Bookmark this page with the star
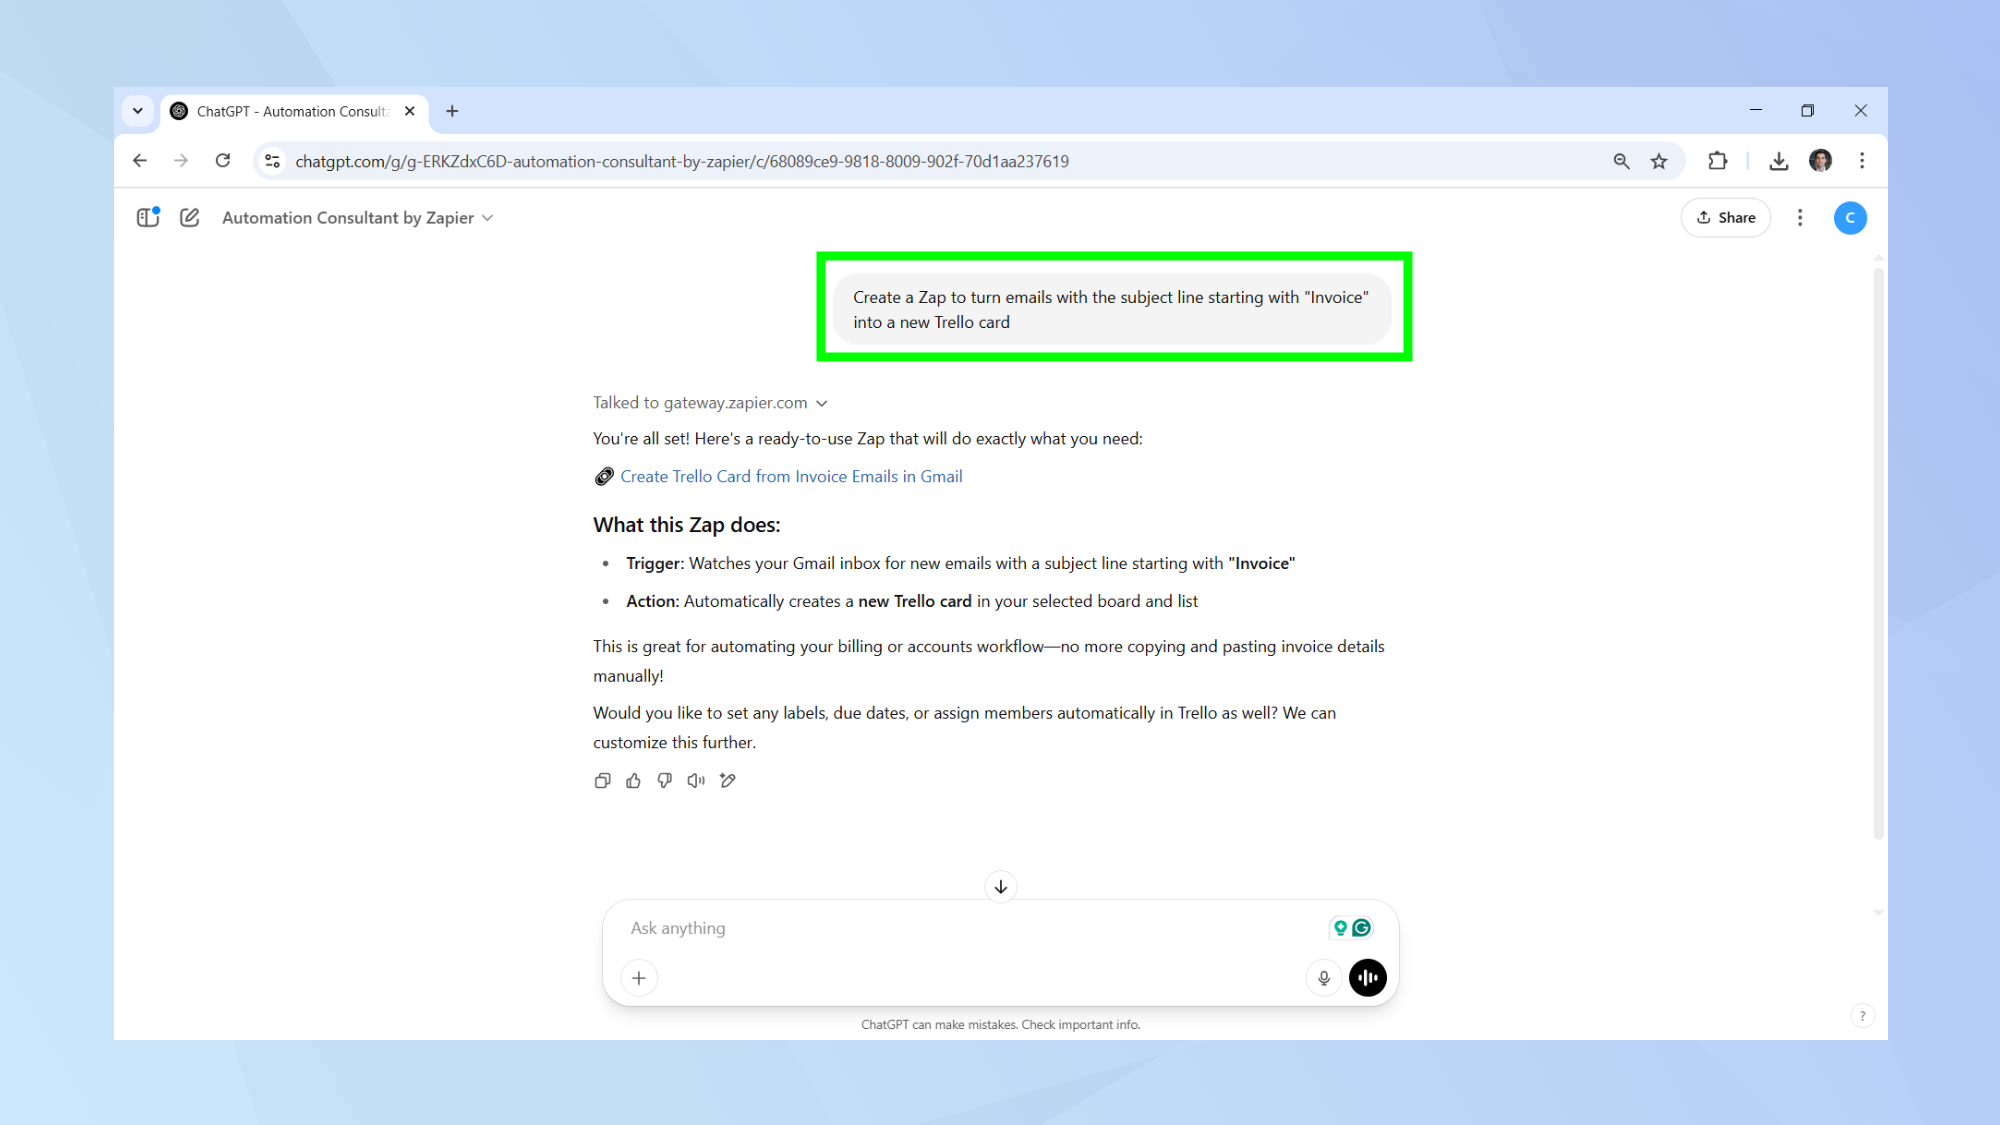 [1659, 161]
